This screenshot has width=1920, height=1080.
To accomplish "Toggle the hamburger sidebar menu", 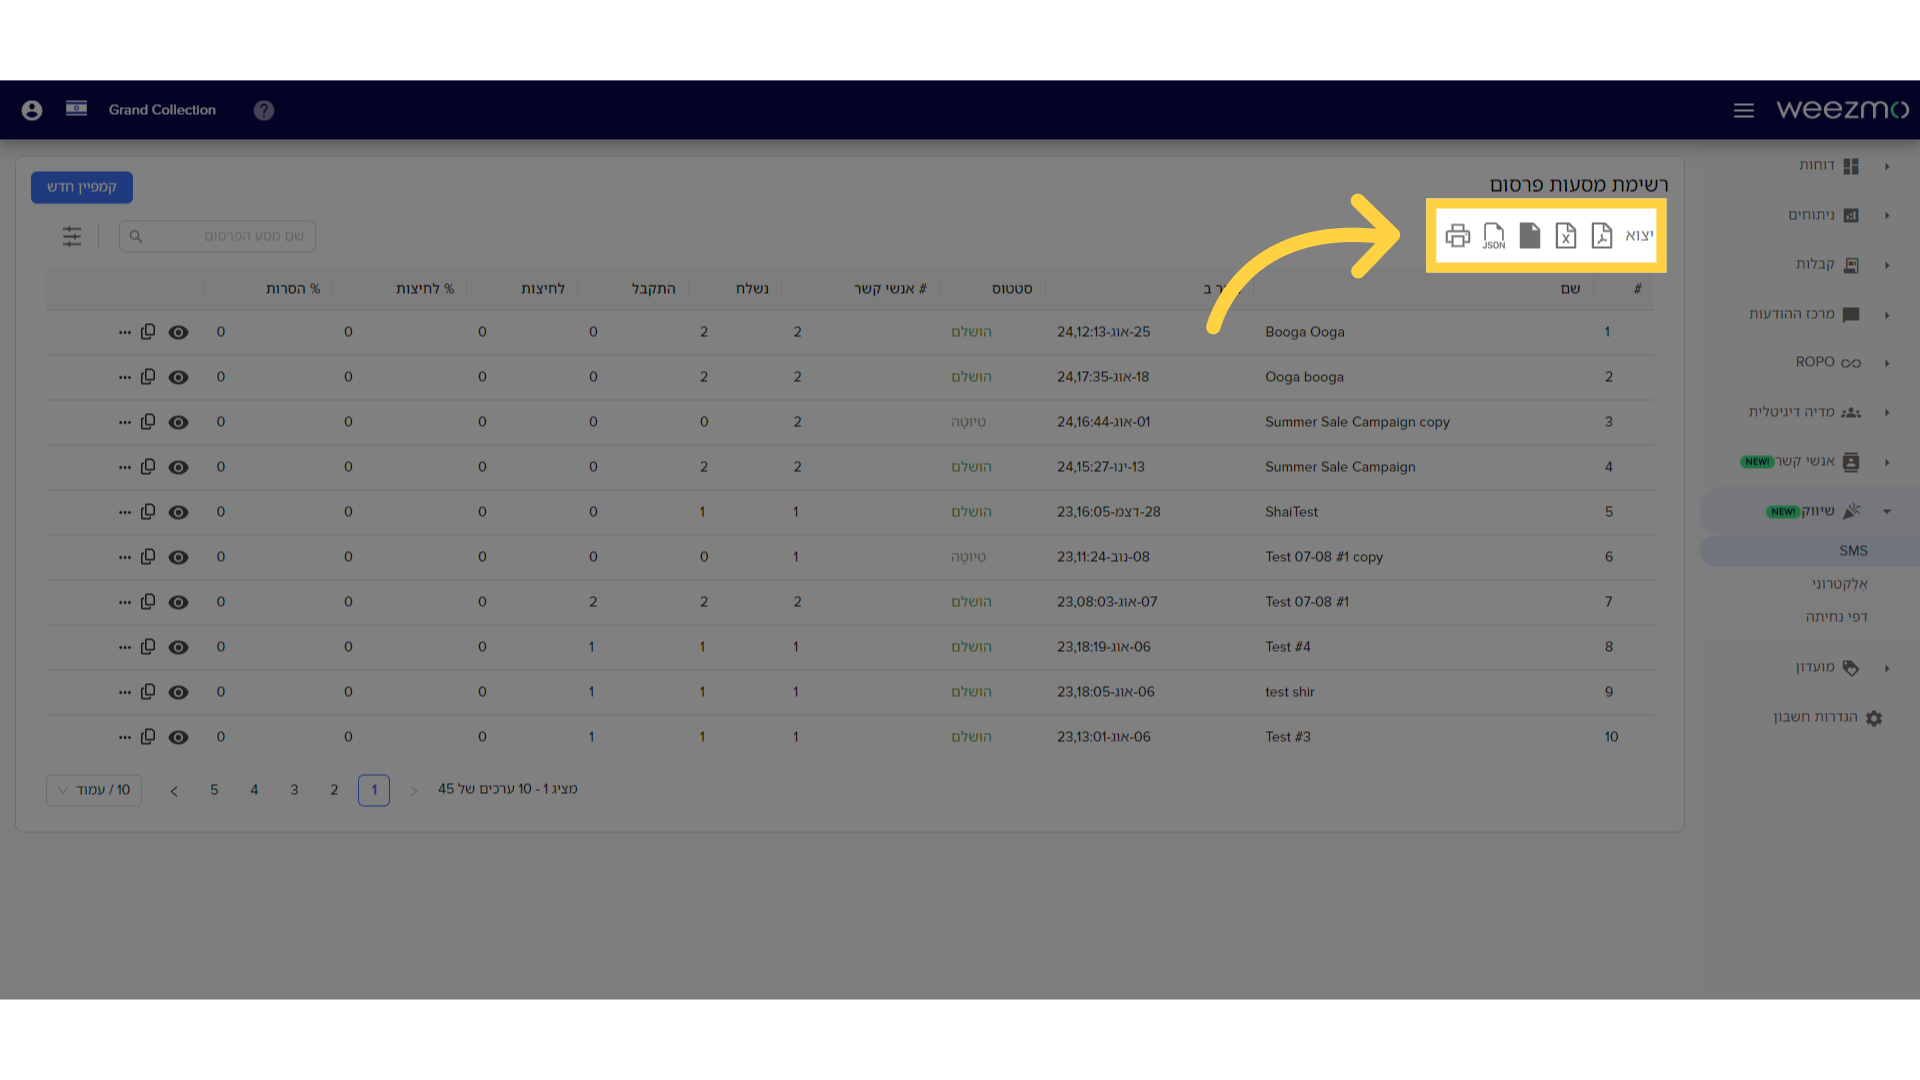I will pyautogui.click(x=1744, y=110).
